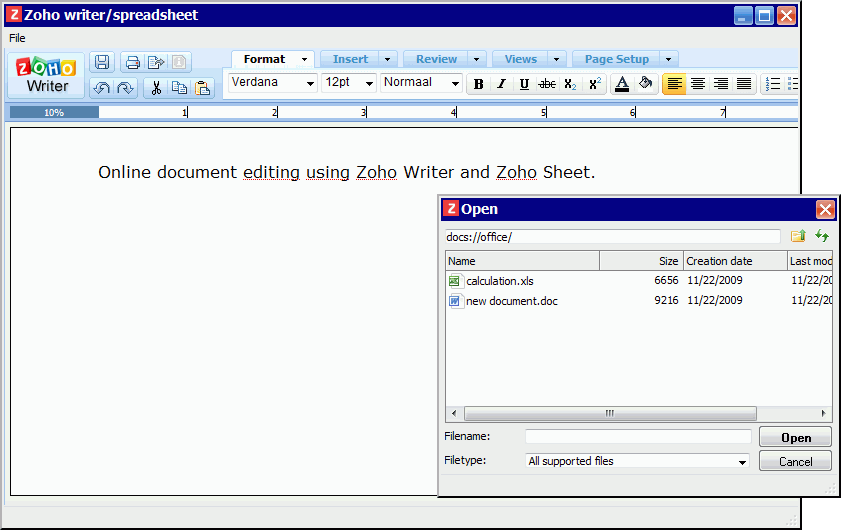841x530 pixels.
Task: Close the Open dialog
Action: point(825,209)
